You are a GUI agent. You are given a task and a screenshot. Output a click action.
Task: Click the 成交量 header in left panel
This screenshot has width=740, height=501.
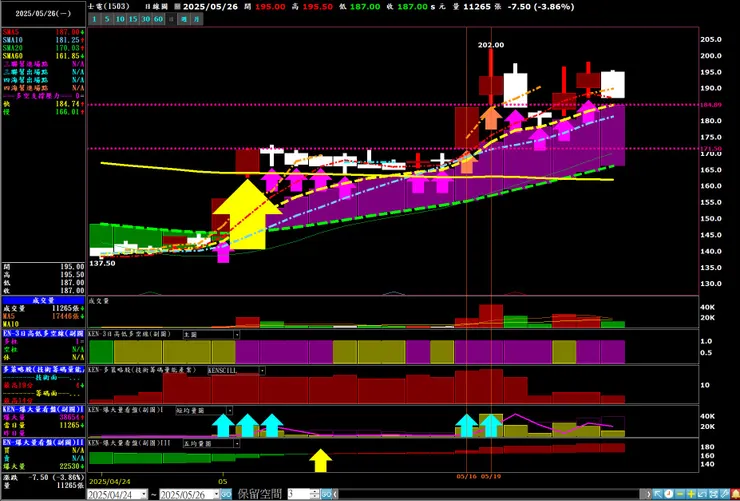pos(43,300)
